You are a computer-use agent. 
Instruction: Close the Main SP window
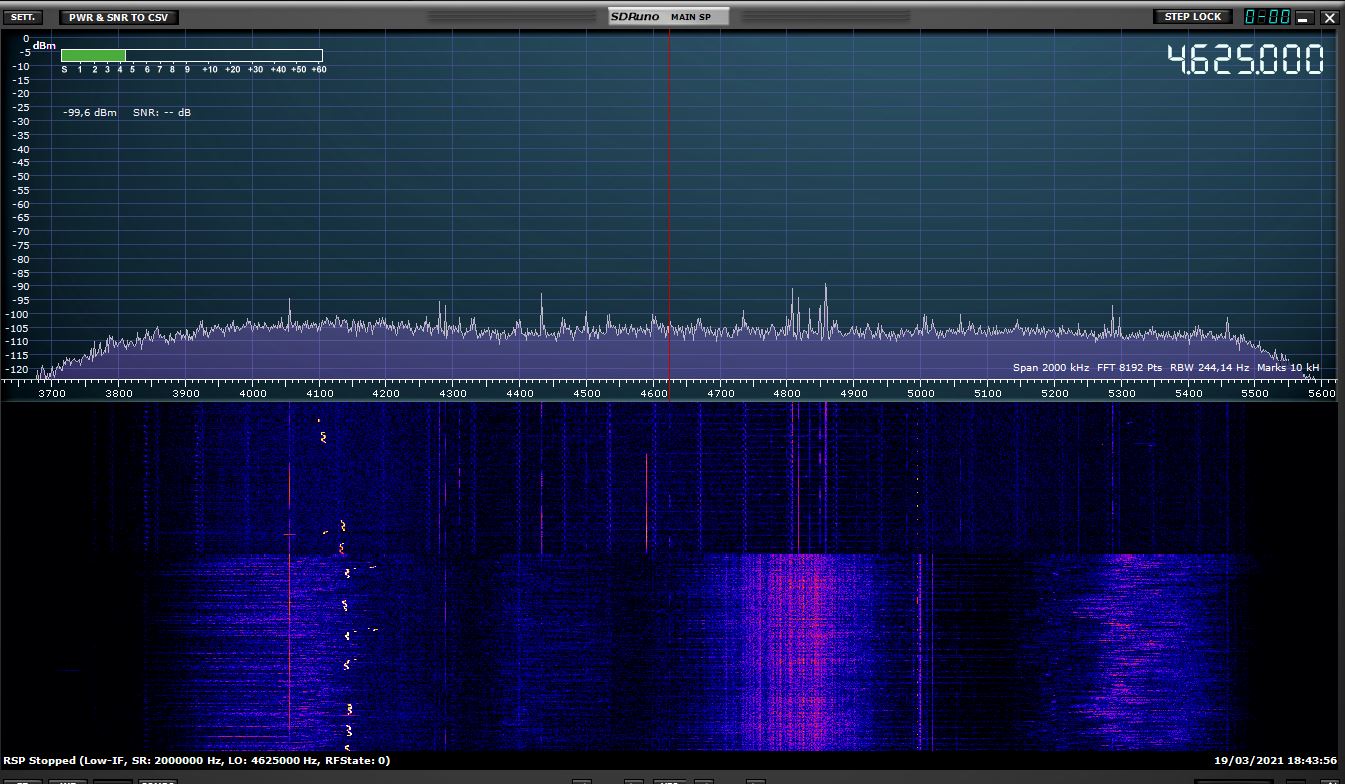point(1329,18)
